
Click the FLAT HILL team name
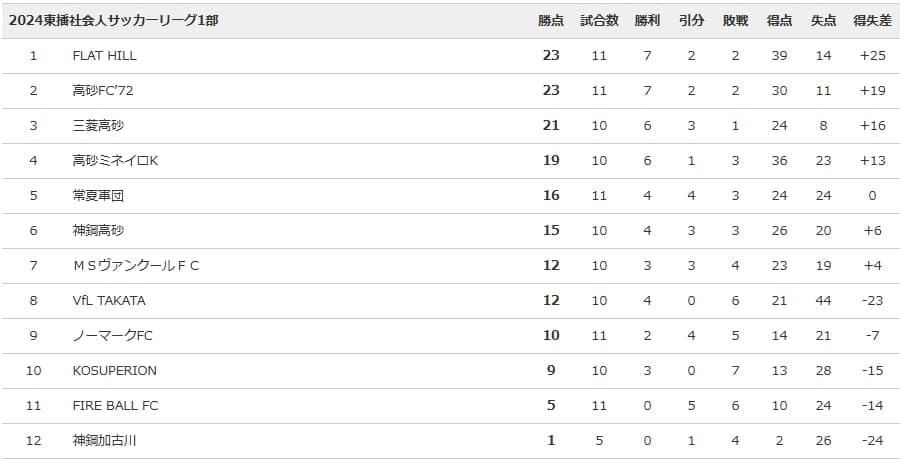pyautogui.click(x=105, y=56)
